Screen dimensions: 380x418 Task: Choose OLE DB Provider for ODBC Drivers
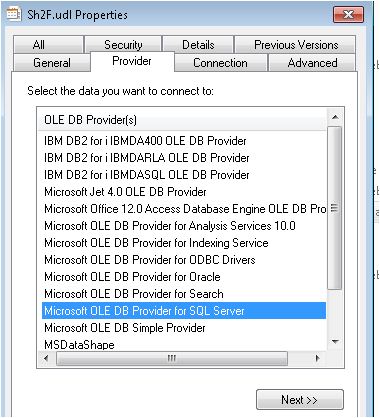pyautogui.click(x=184, y=260)
